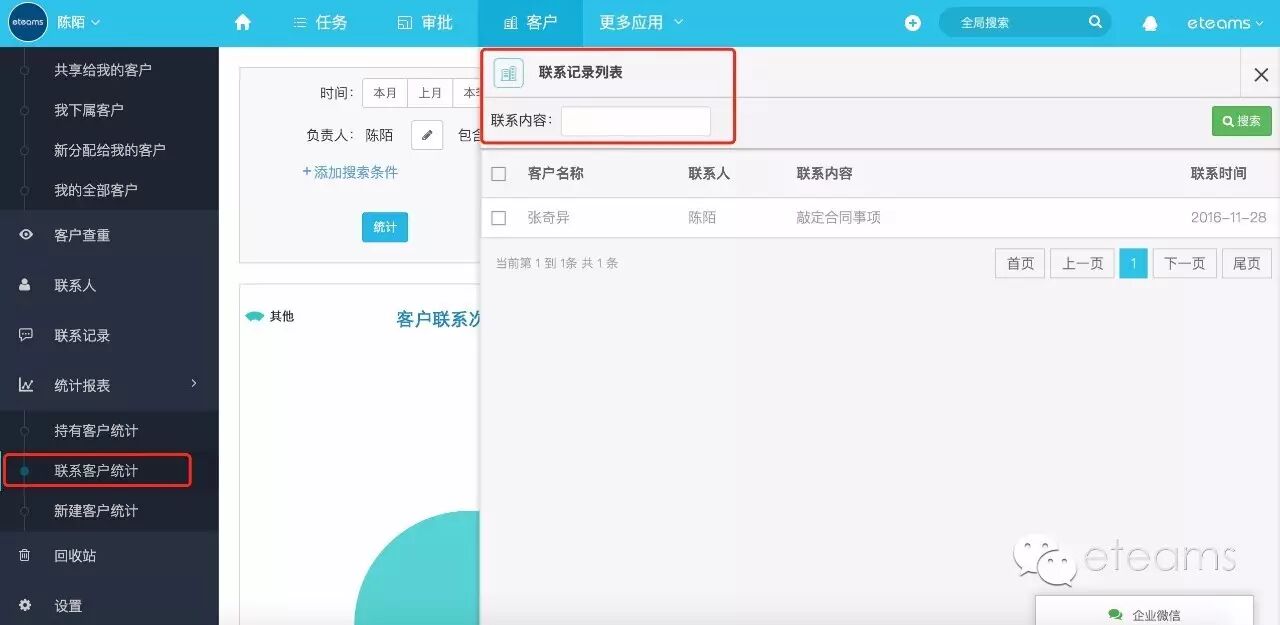Go to 下一页 pagination button
1280x625 pixels.
(x=1185, y=264)
